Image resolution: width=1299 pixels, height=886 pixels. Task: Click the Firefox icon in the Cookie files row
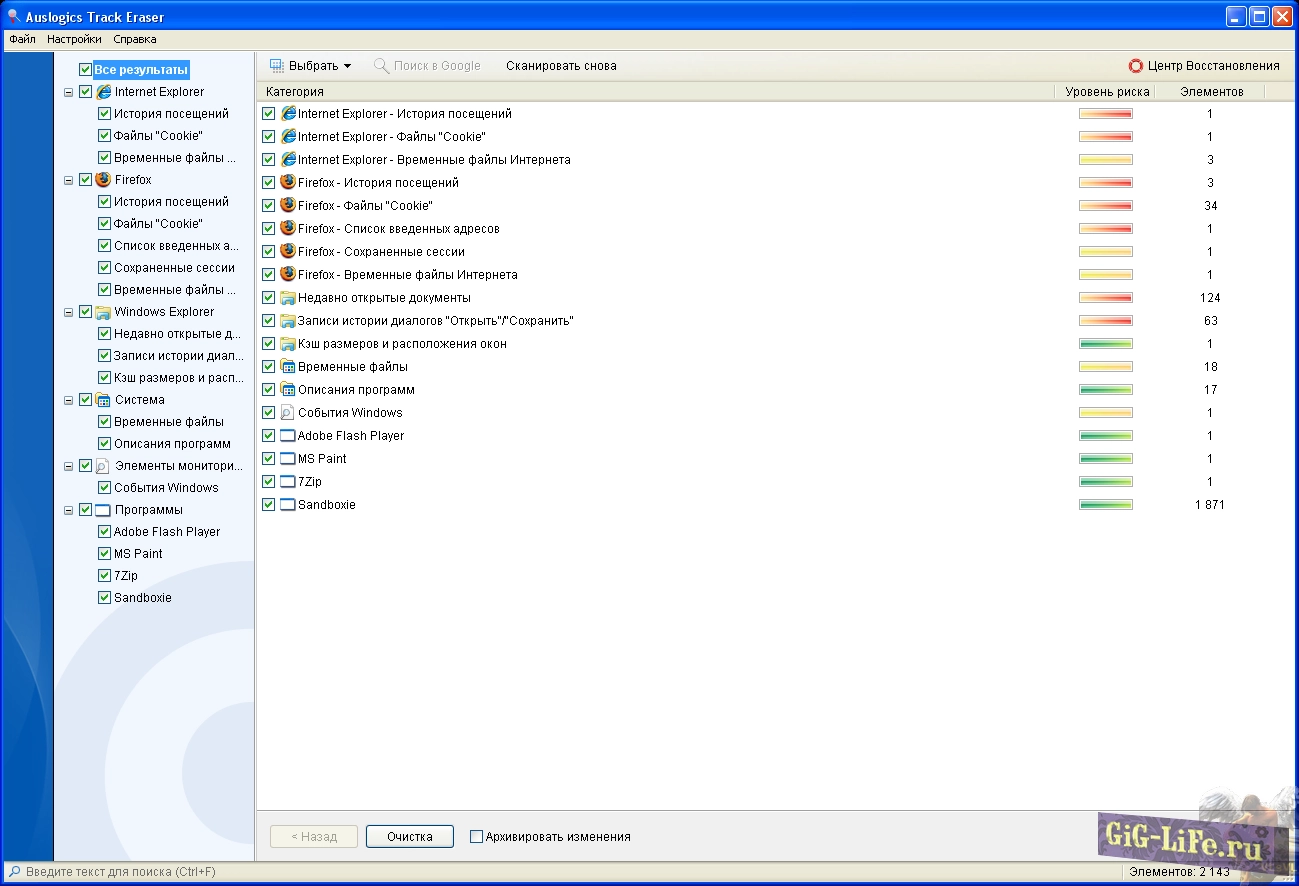(288, 205)
